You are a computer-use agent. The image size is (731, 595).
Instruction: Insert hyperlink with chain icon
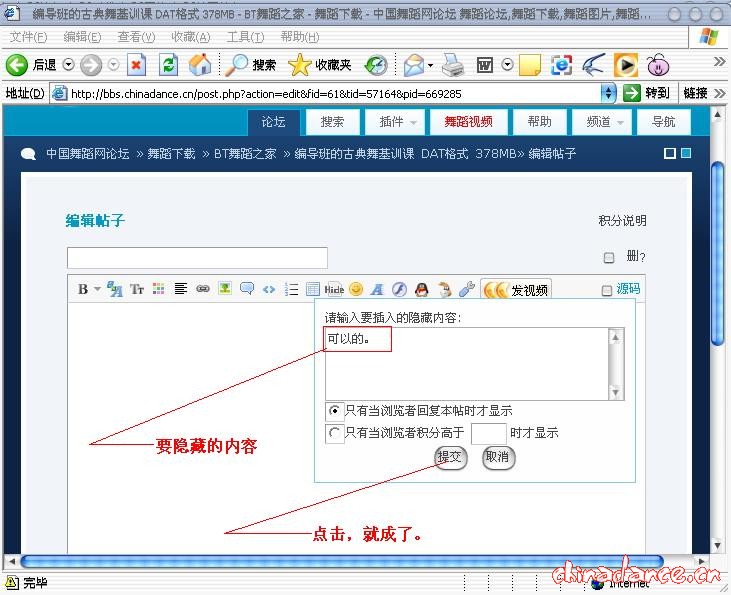[x=203, y=289]
